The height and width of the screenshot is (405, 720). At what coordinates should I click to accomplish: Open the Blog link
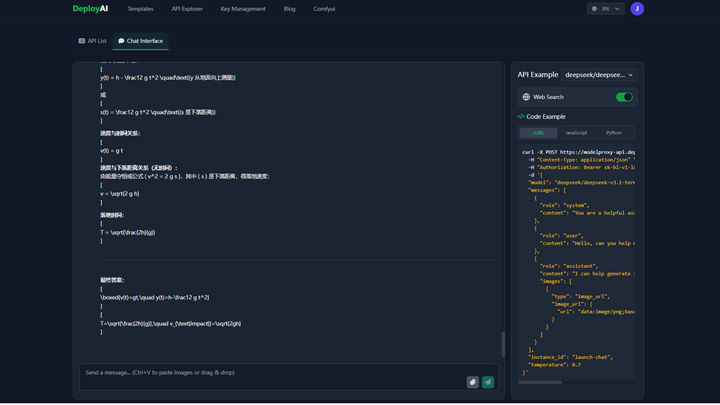click(x=289, y=9)
